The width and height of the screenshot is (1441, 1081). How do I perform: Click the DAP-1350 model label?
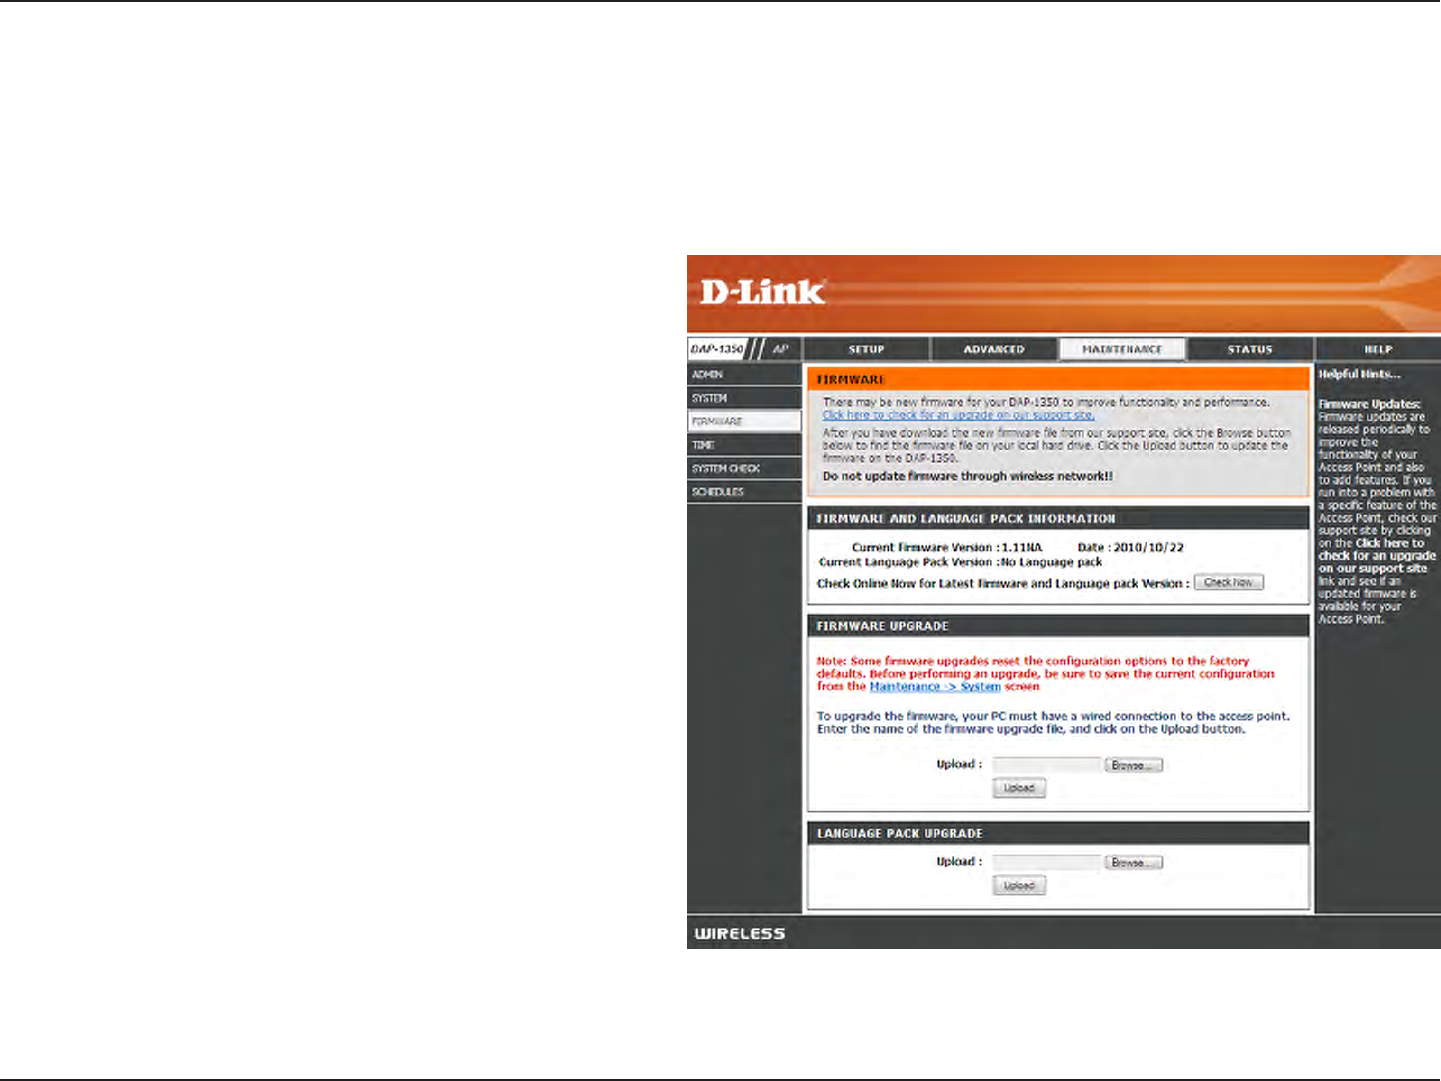(x=717, y=349)
